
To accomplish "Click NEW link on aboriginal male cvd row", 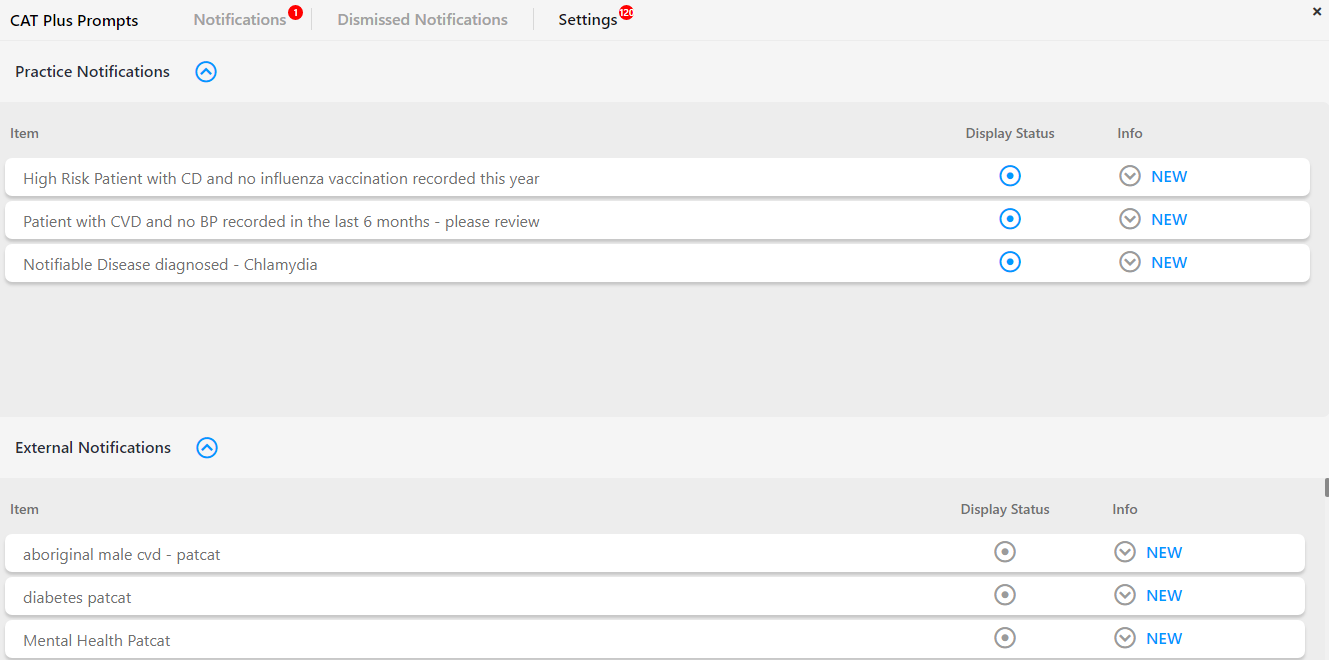I will (x=1164, y=553).
